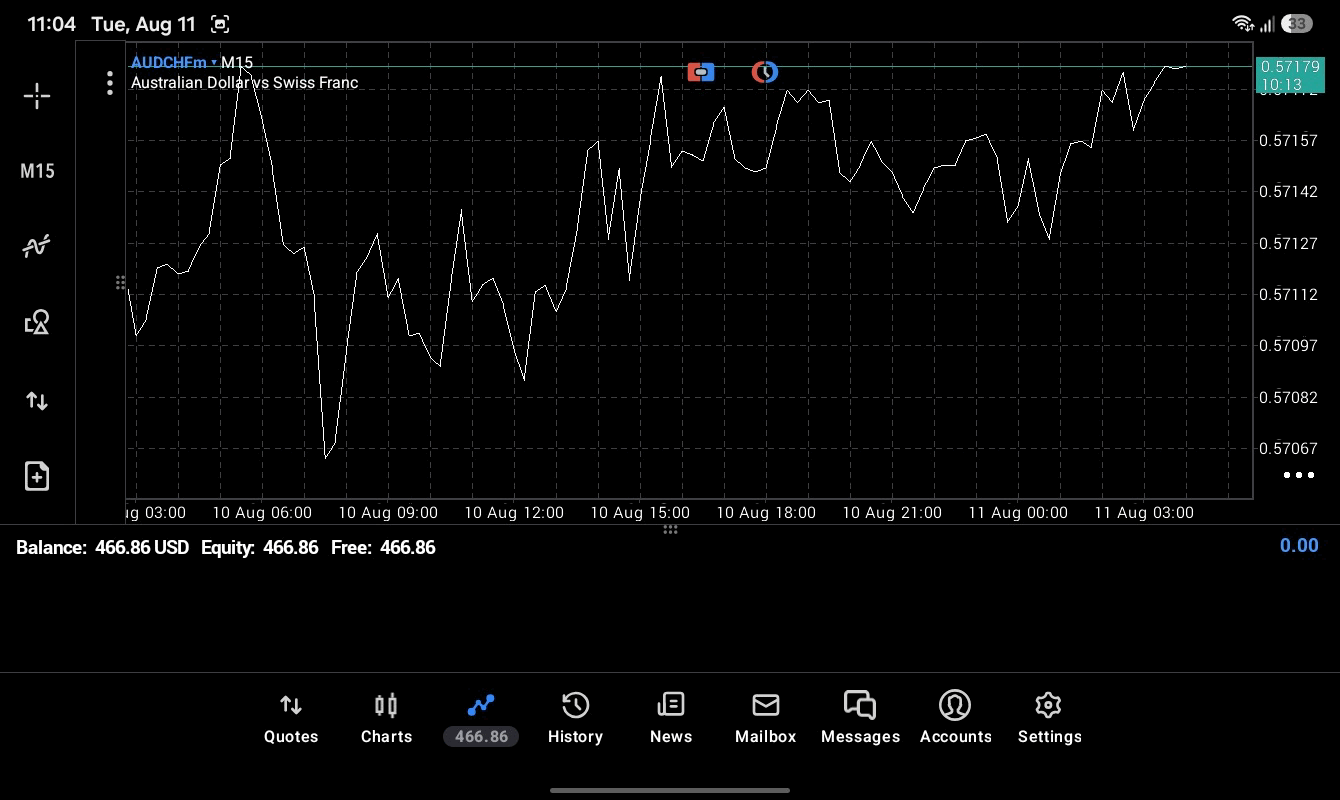Open the Trade tab labeled 466.86
The height and width of the screenshot is (800, 1340).
[x=481, y=719]
